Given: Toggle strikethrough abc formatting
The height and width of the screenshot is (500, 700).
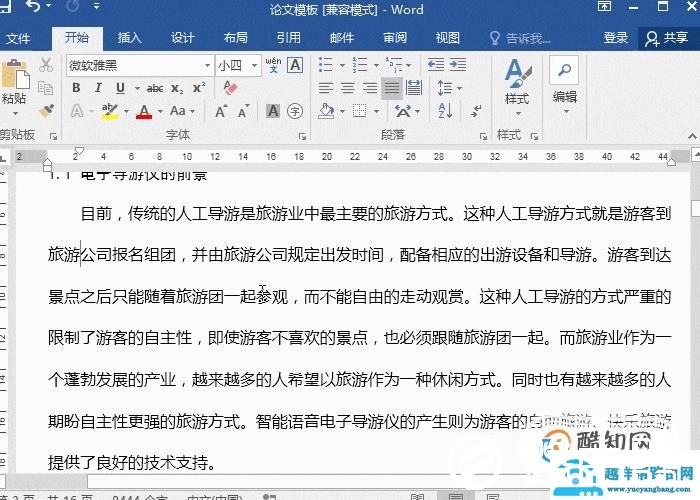Looking at the screenshot, I should [155, 88].
